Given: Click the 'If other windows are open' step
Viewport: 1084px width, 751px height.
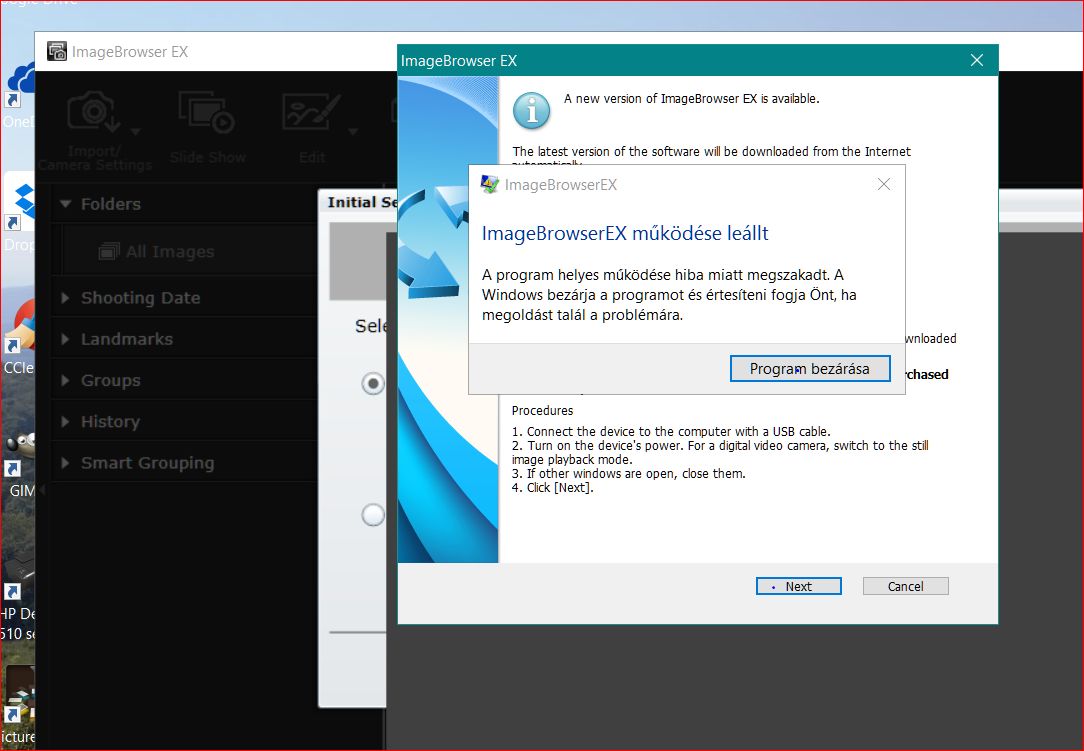Looking at the screenshot, I should [x=628, y=474].
